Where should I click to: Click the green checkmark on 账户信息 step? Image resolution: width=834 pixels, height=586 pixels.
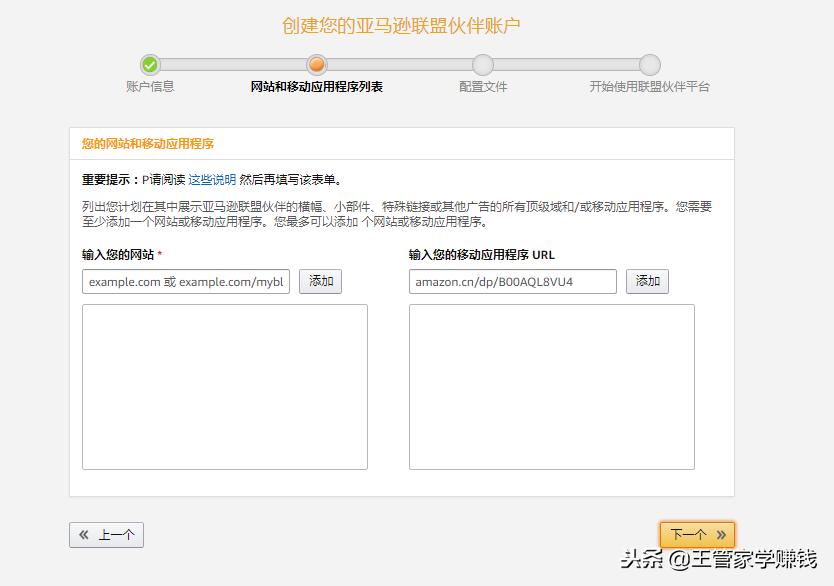point(149,66)
